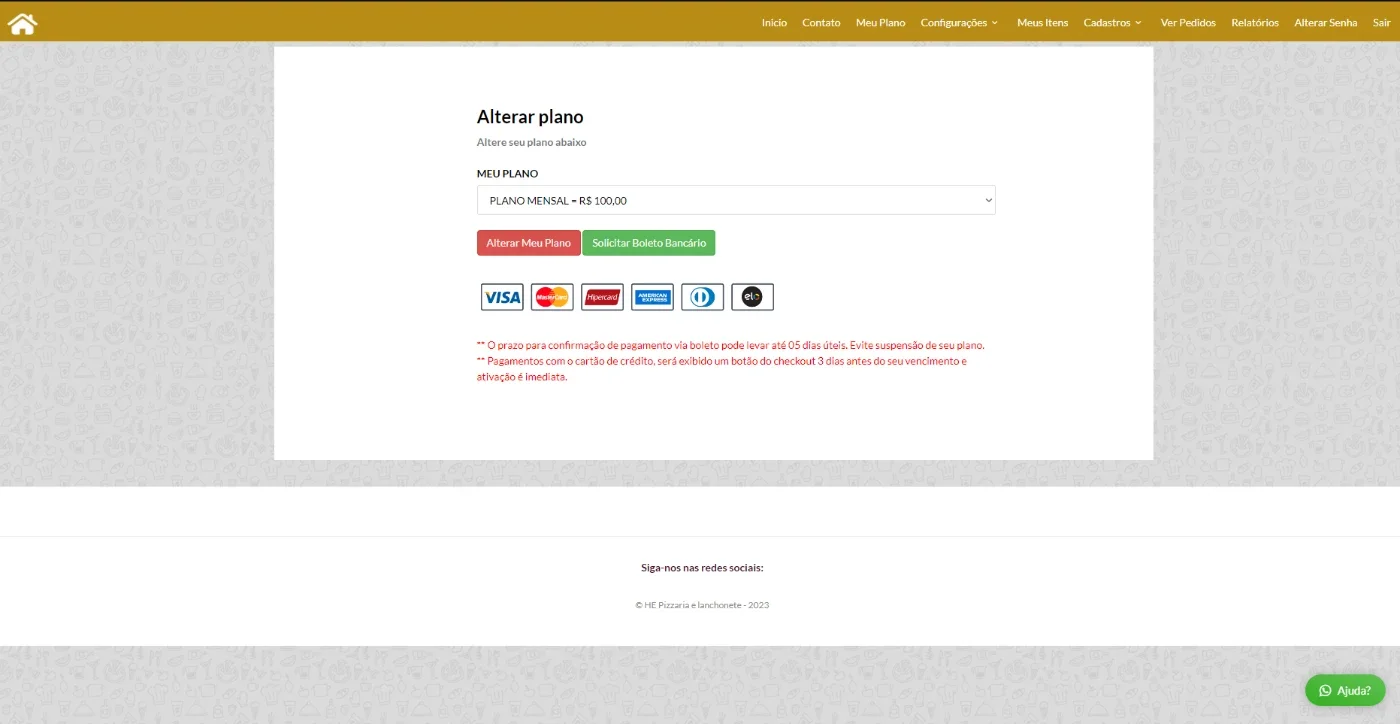Click the Alterar plano heading
The height and width of the screenshot is (724, 1400).
530,117
